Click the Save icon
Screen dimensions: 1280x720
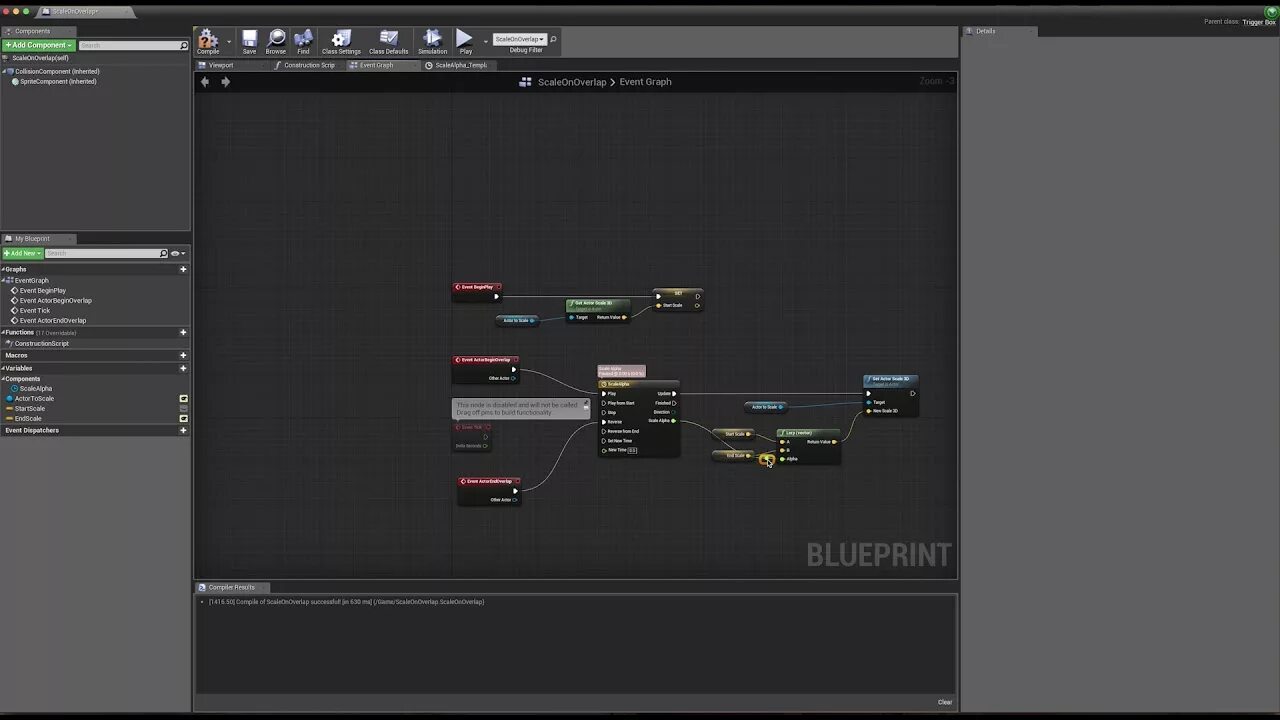(249, 38)
